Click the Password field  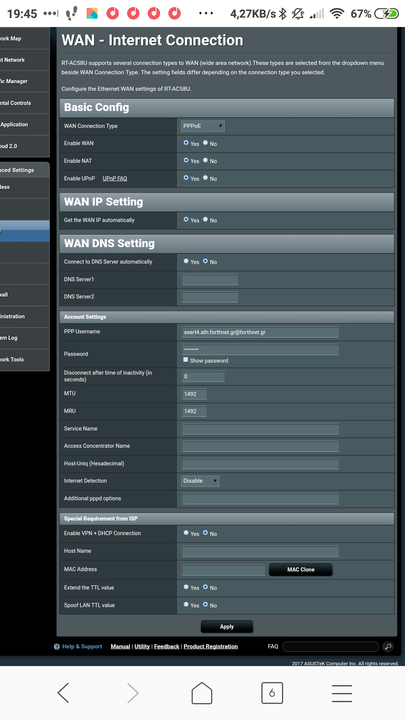260,350
